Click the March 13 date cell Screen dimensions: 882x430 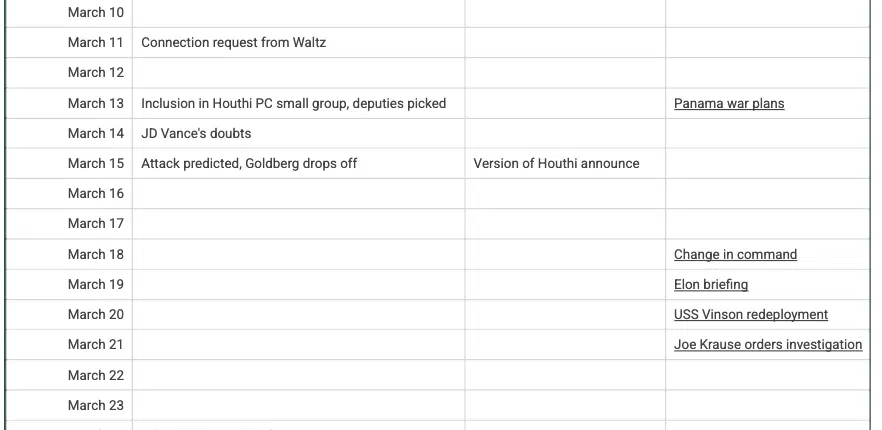(69, 104)
